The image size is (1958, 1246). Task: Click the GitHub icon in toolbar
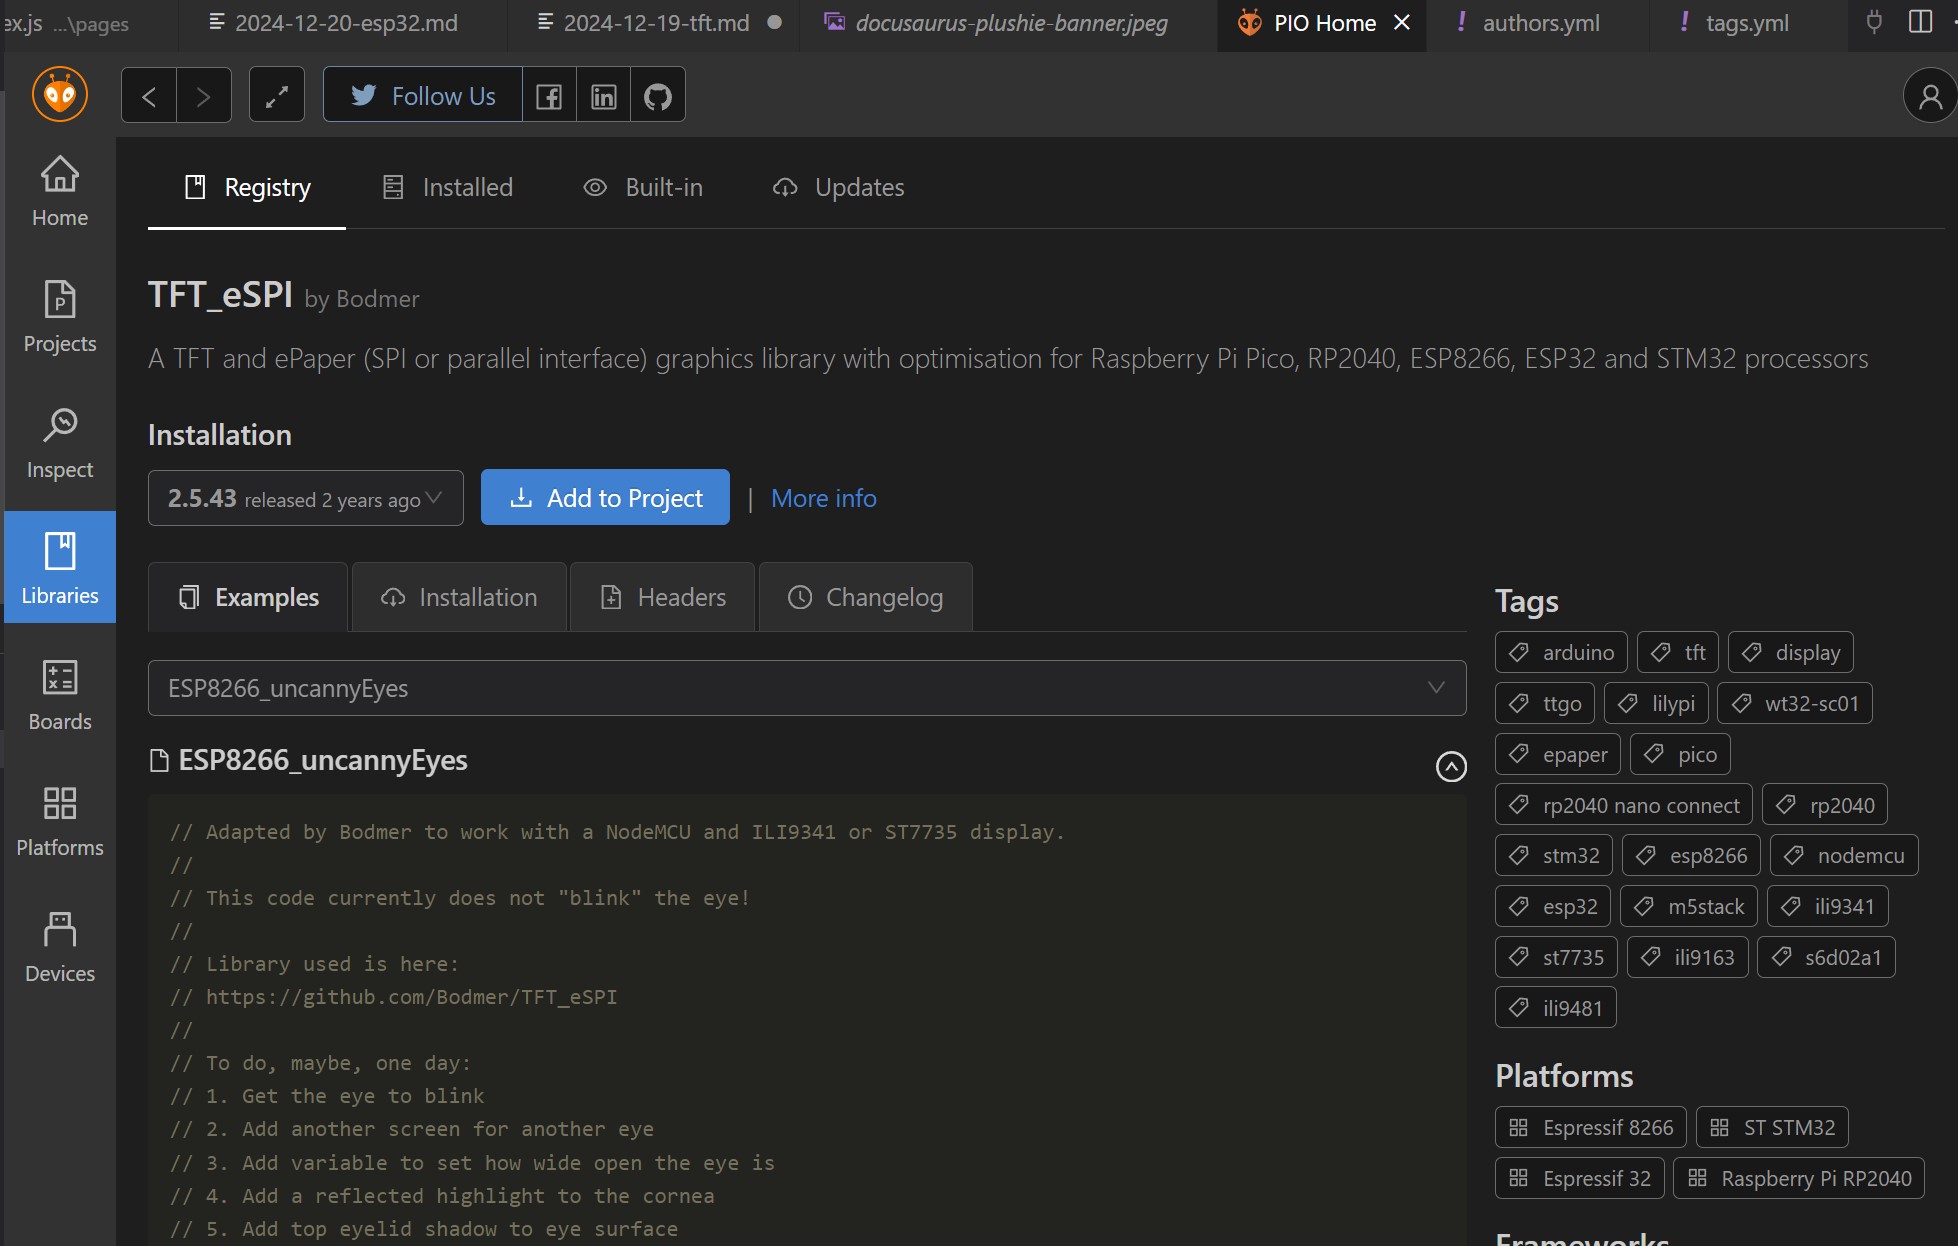tap(658, 96)
